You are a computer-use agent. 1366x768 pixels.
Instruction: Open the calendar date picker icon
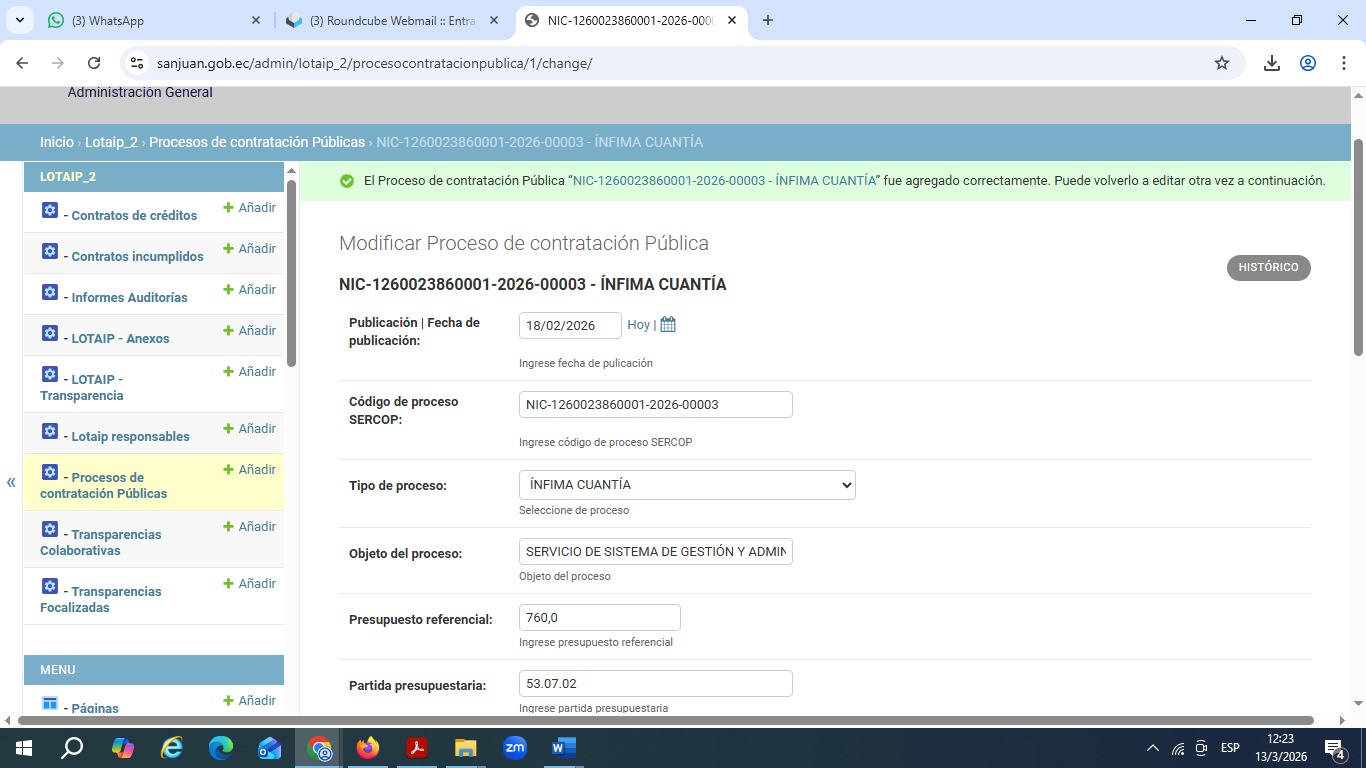point(668,325)
